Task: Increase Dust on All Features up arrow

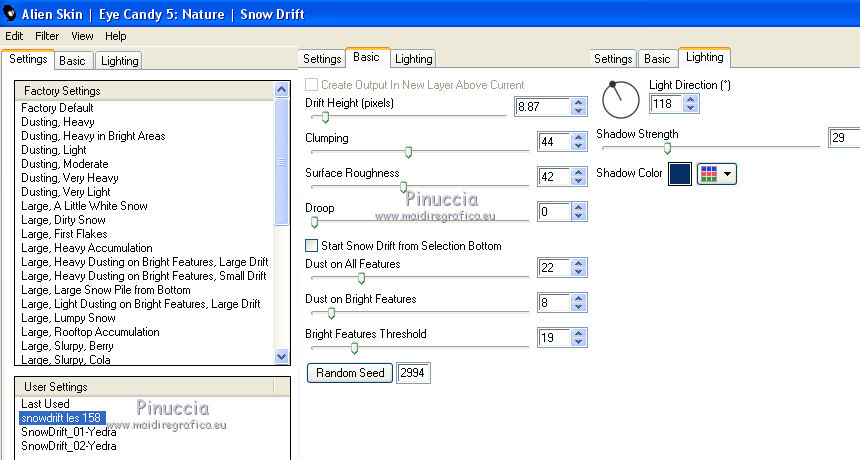Action: coord(578,263)
